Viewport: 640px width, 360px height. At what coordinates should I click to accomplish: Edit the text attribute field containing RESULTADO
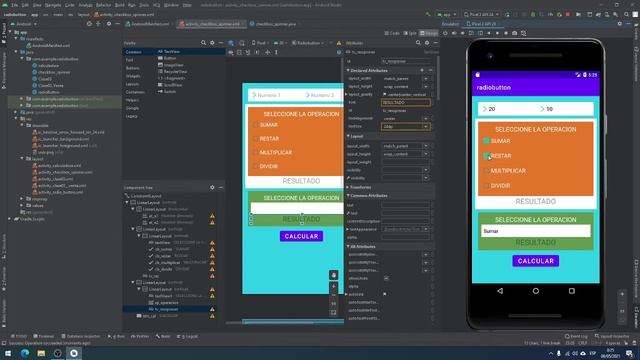point(405,102)
